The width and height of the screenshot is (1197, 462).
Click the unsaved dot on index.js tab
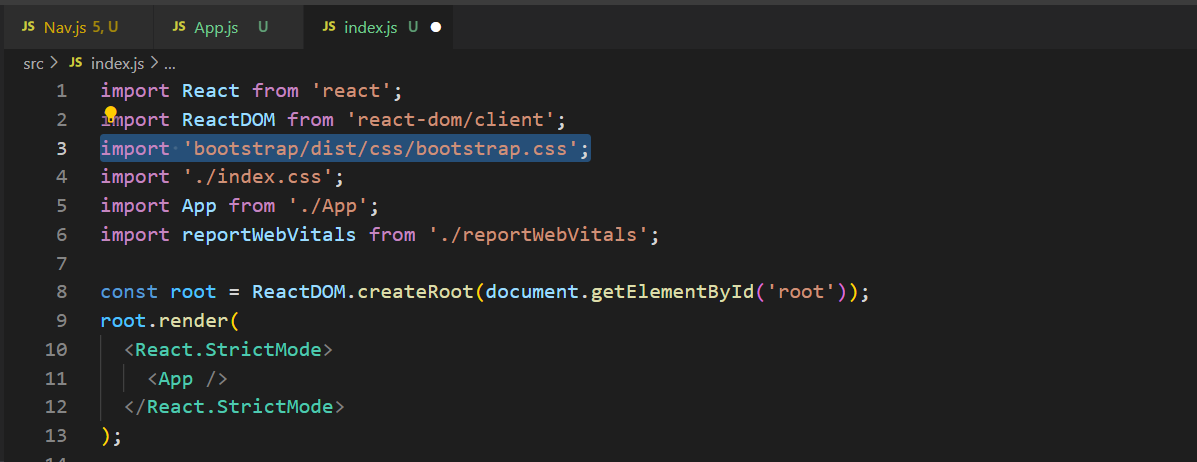[x=436, y=27]
